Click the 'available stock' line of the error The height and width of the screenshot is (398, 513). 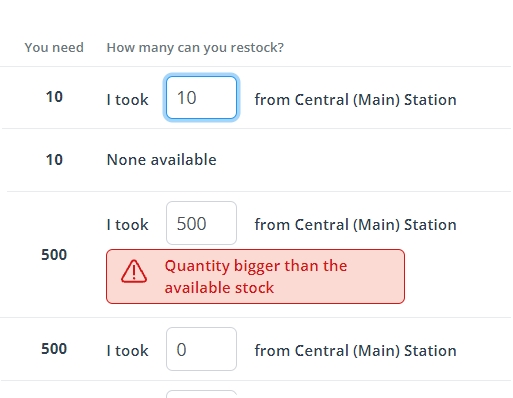pyautogui.click(x=219, y=288)
